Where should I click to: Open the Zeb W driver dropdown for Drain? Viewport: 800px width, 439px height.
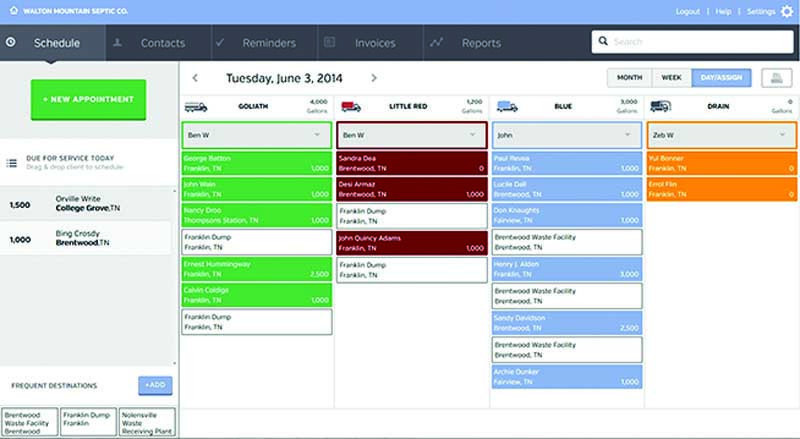click(x=722, y=135)
